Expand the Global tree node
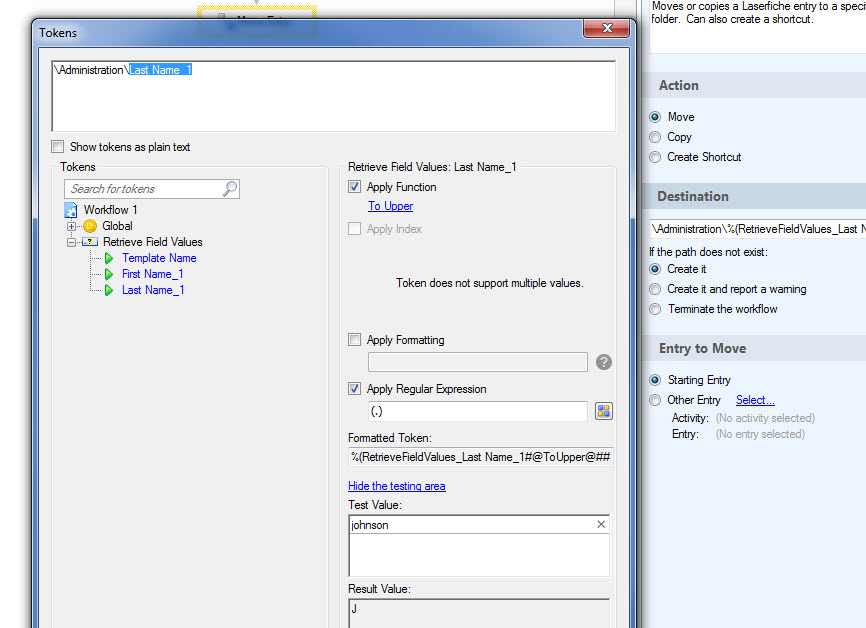Viewport: 866px width, 628px height. (72, 226)
